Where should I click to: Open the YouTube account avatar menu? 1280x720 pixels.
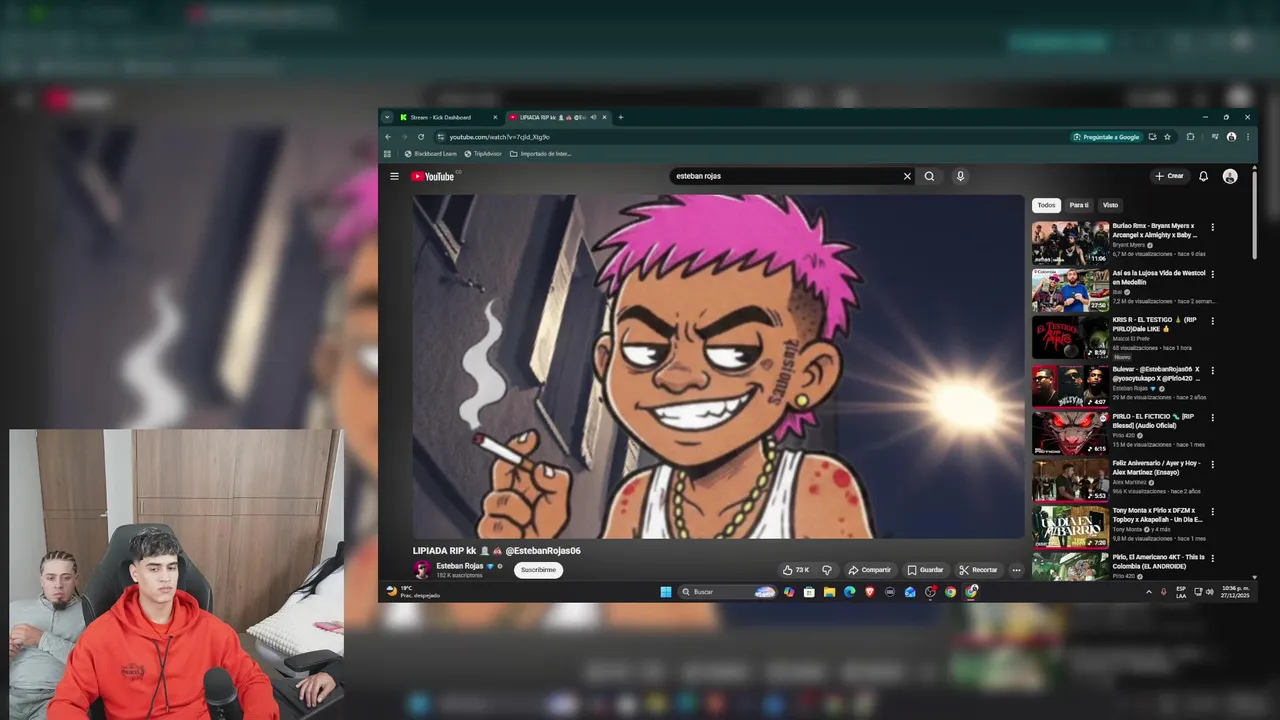1230,176
